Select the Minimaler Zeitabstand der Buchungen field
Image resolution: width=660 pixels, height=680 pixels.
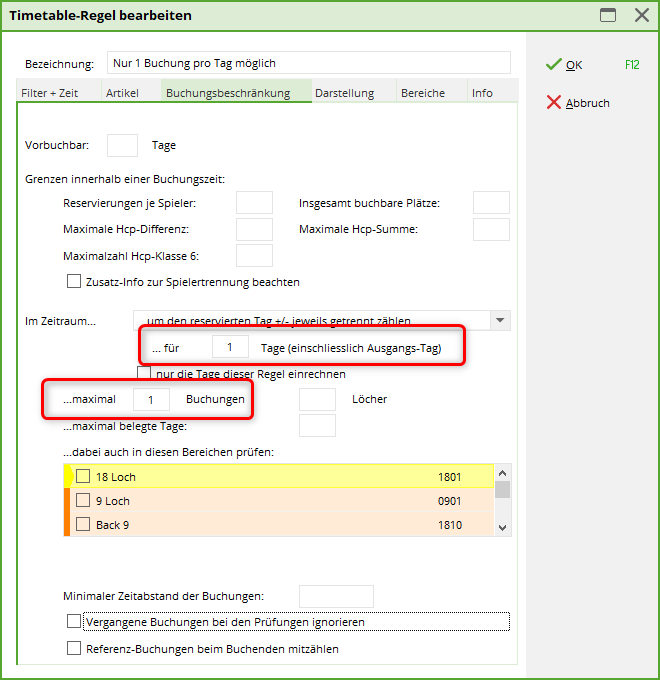(336, 596)
